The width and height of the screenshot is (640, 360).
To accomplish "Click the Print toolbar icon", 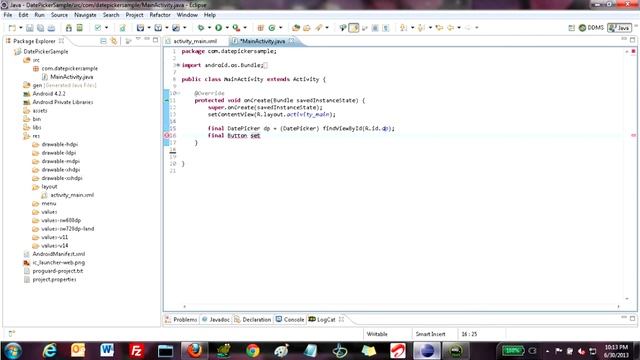I will tap(51, 28).
